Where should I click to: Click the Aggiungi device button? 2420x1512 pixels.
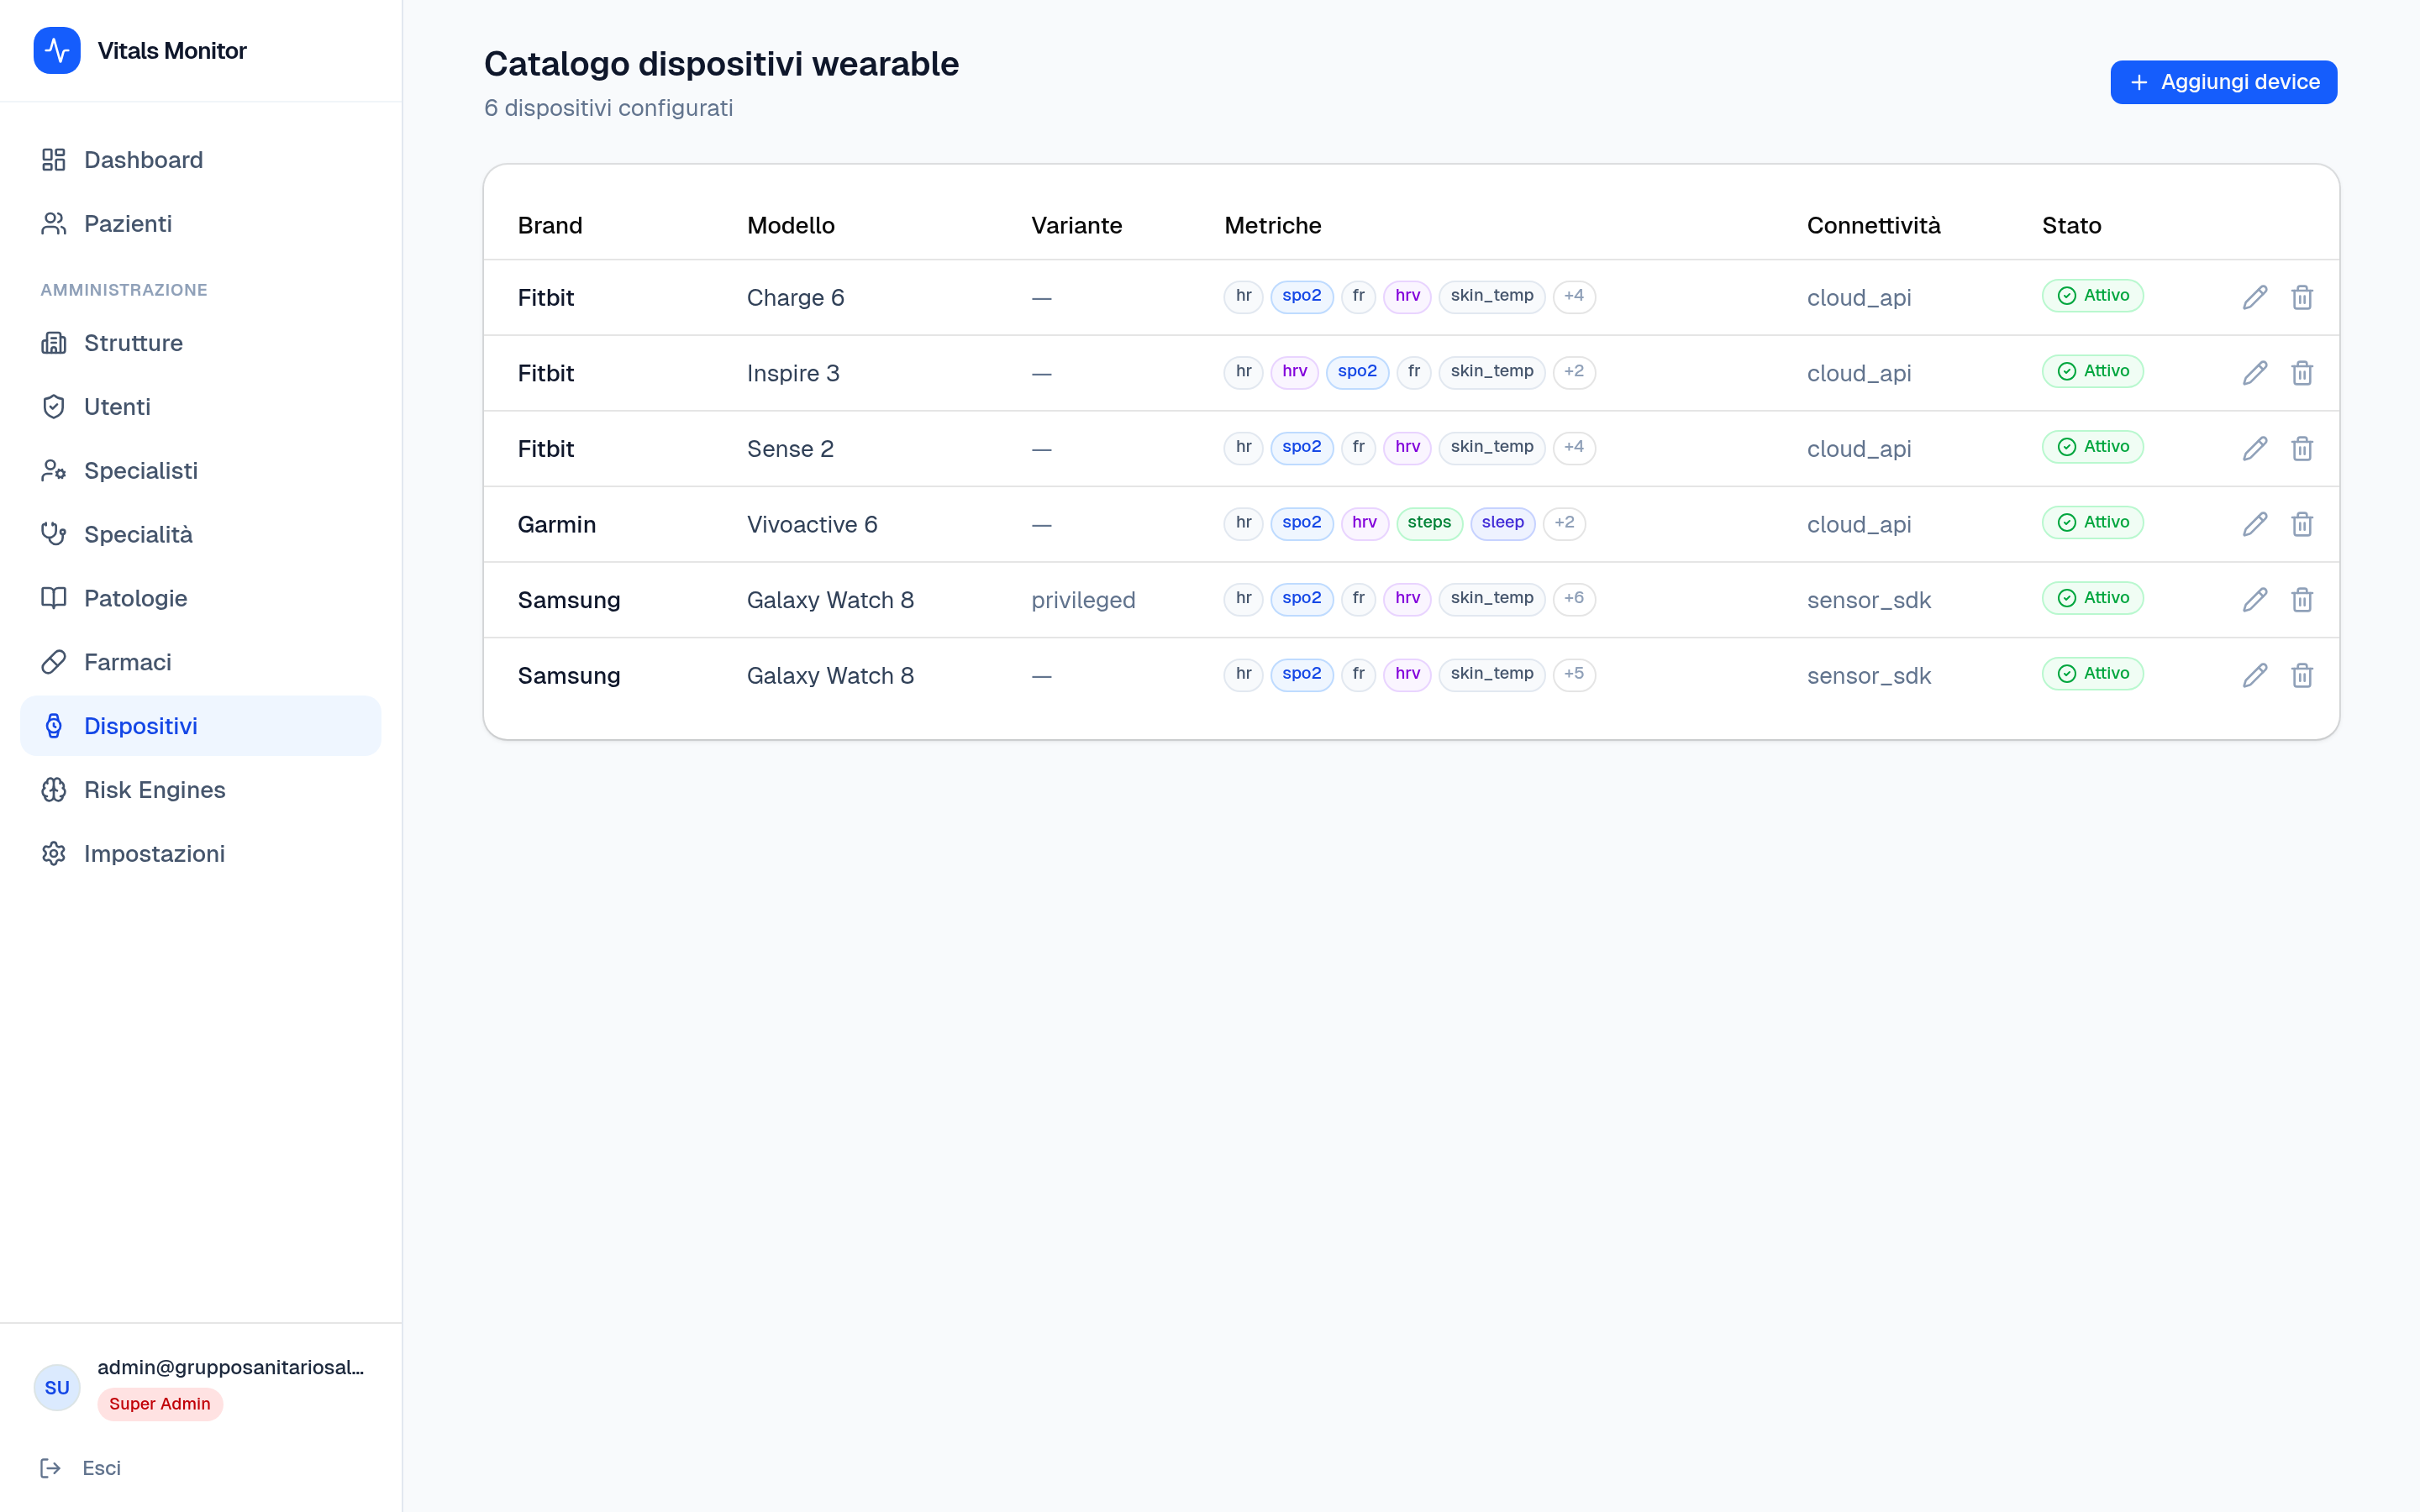(x=2223, y=82)
